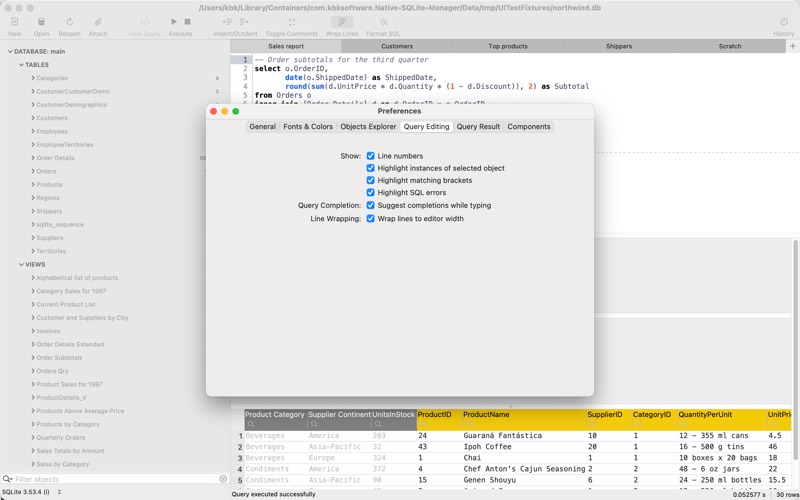
Task: Expand the Orders table node
Action: pyautogui.click(x=33, y=171)
